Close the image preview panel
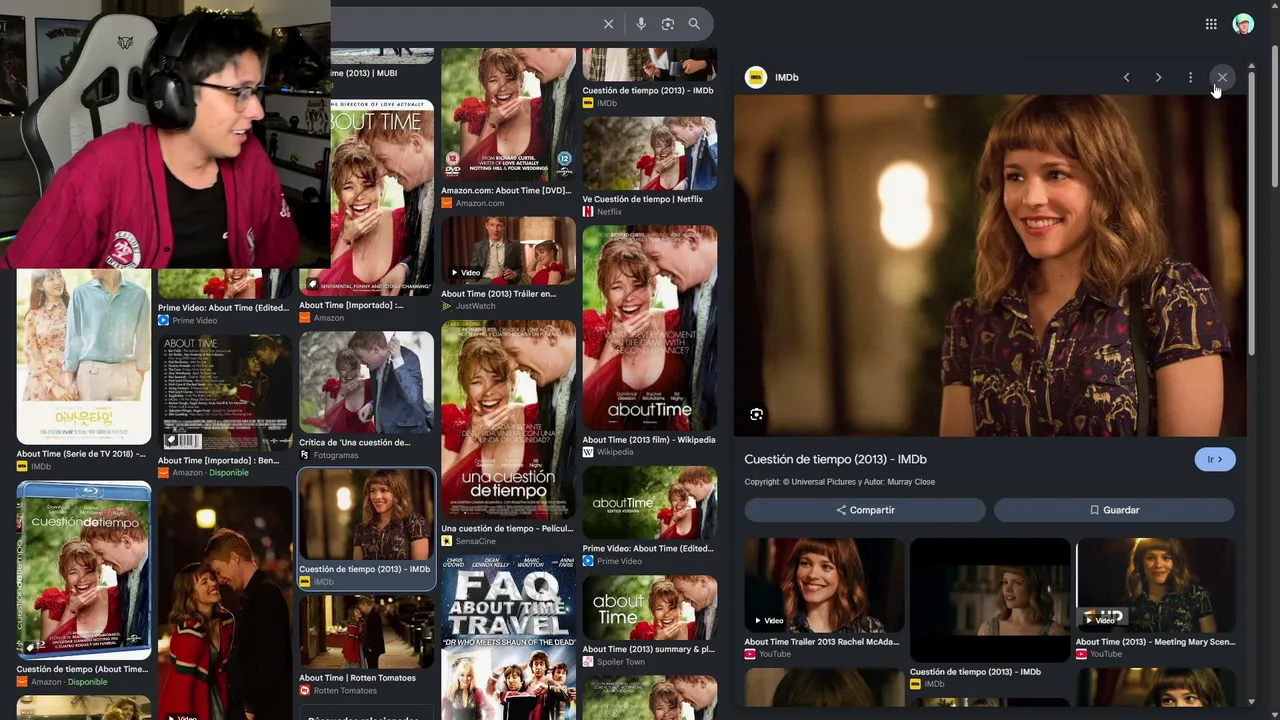This screenshot has width=1280, height=720. pyautogui.click(x=1222, y=77)
